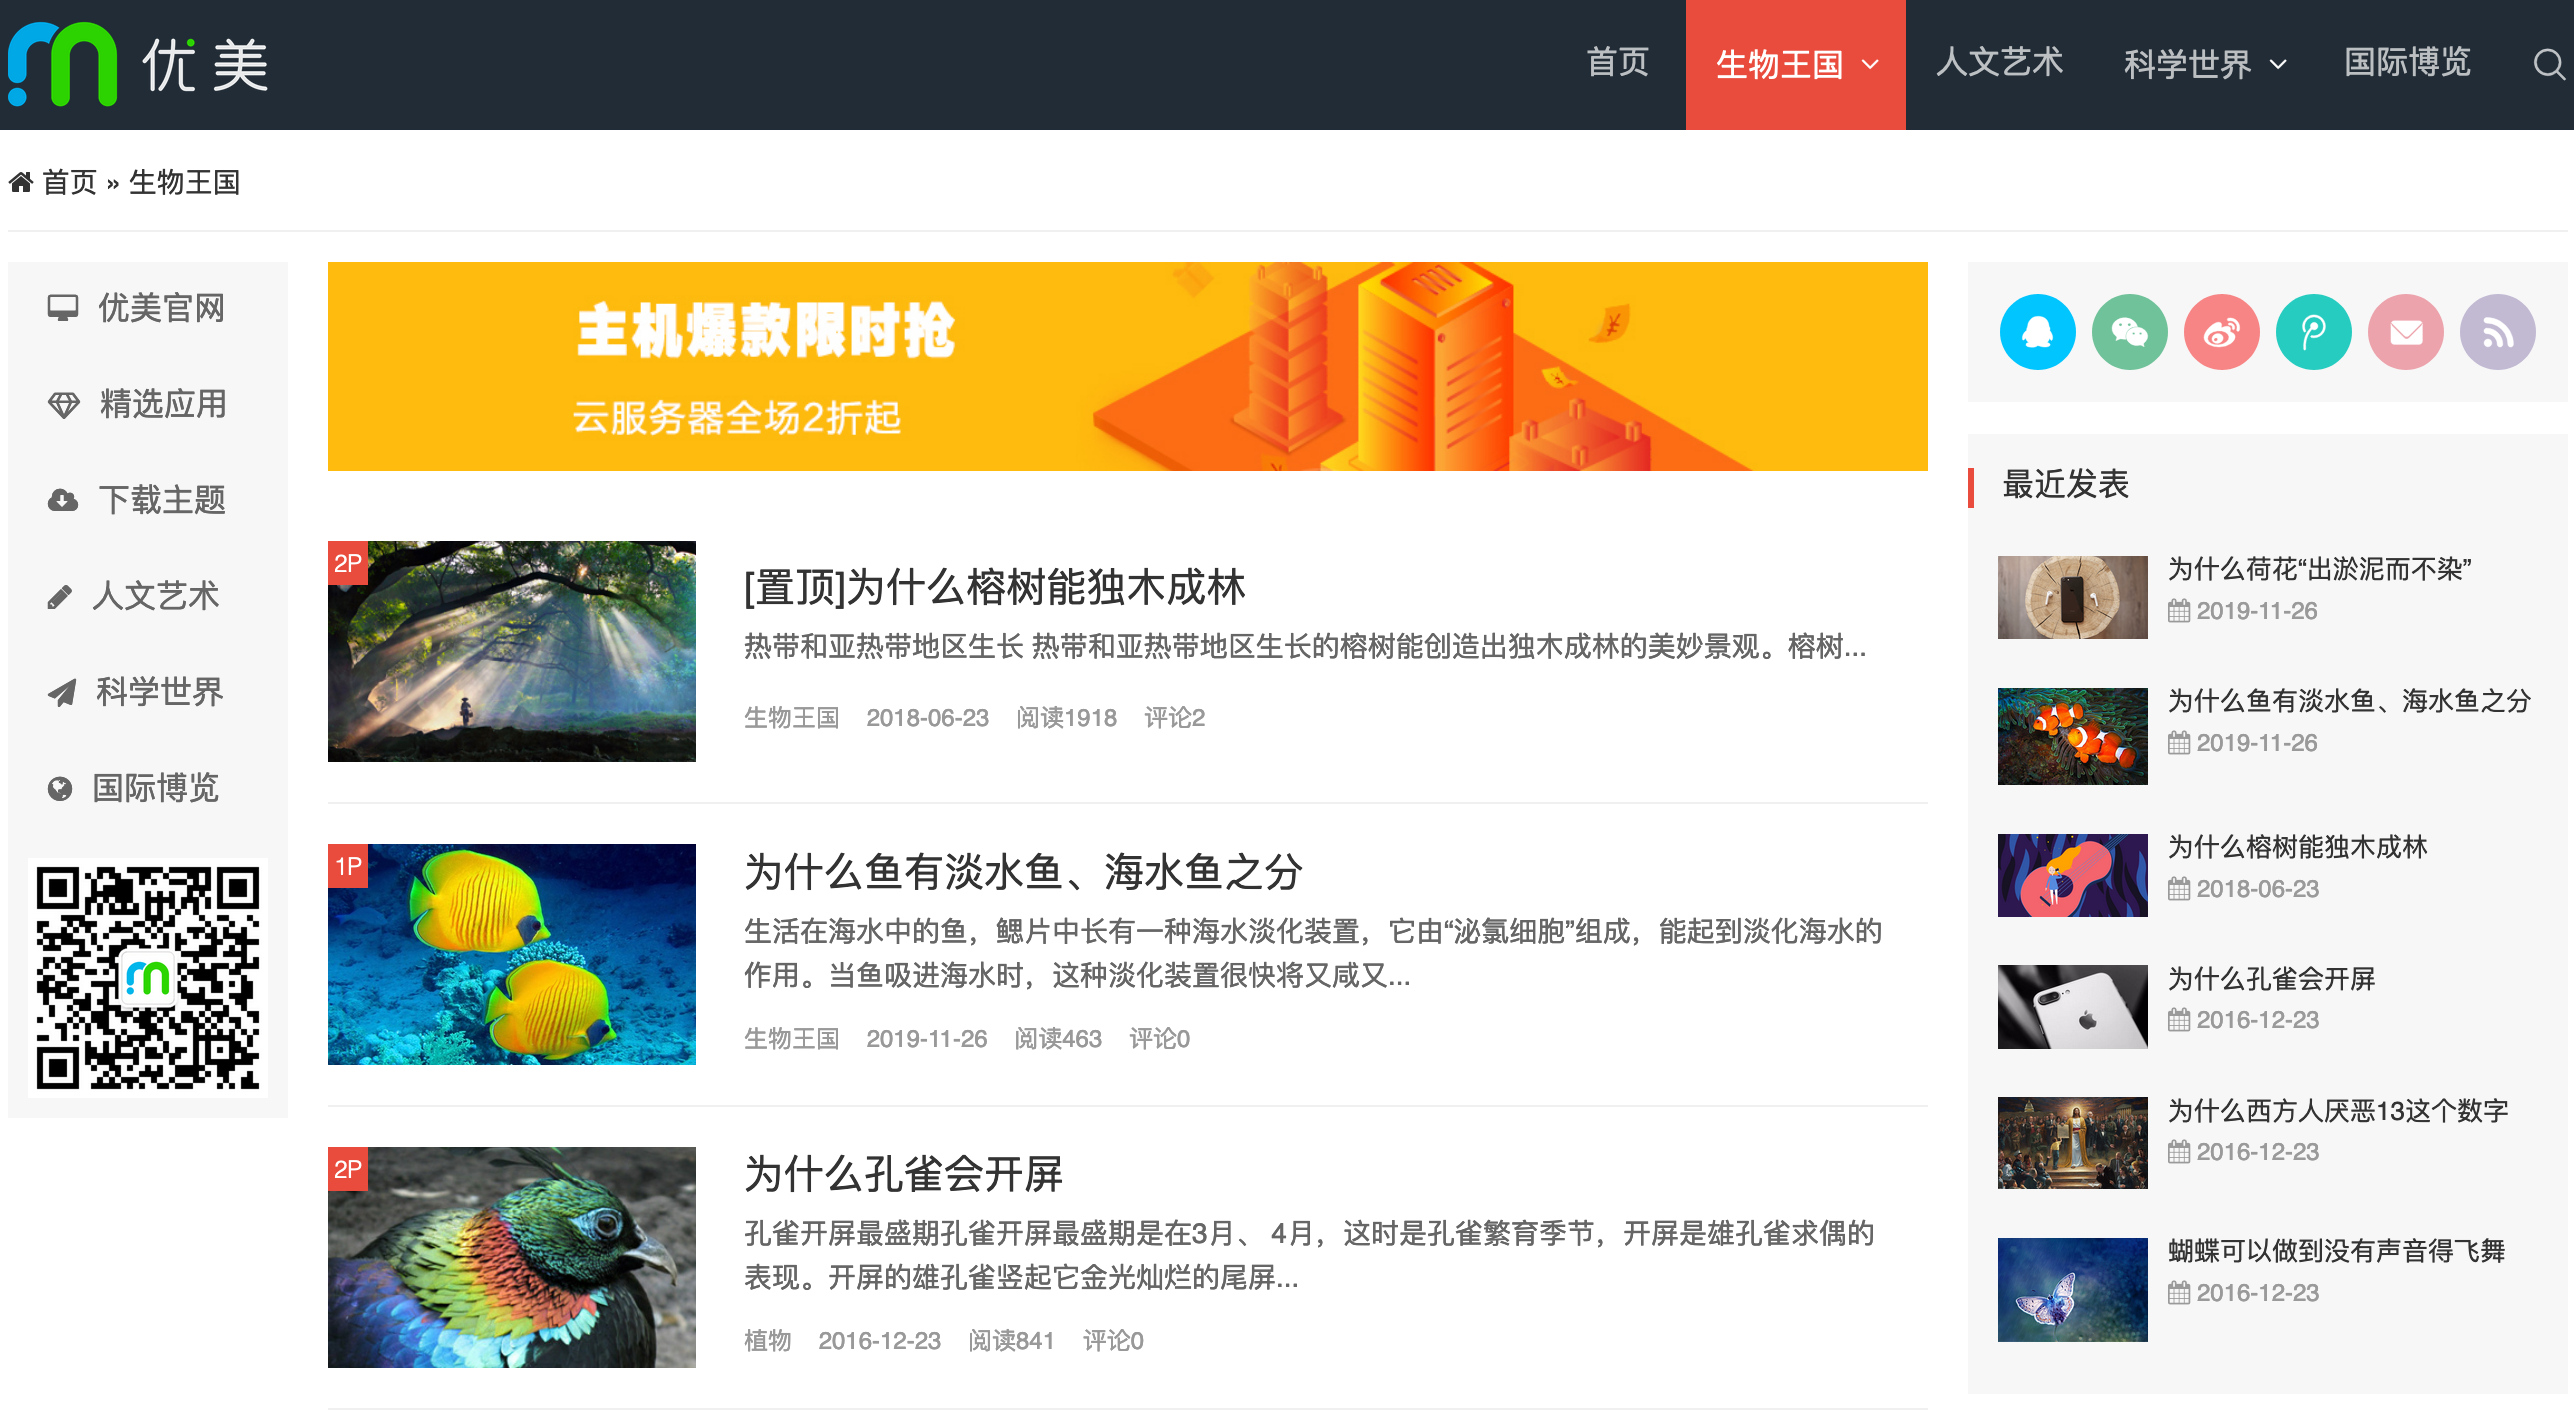Open the teal Tencent Weibo icon

(2313, 332)
